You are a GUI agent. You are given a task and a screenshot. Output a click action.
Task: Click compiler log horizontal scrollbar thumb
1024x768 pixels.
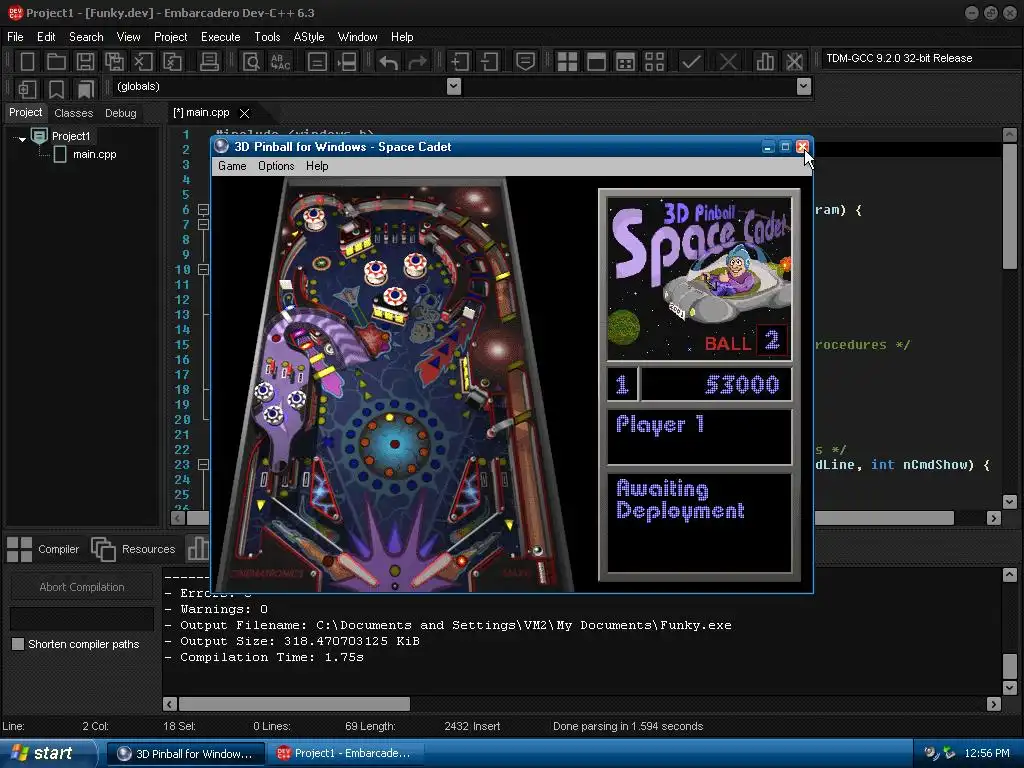(x=294, y=704)
